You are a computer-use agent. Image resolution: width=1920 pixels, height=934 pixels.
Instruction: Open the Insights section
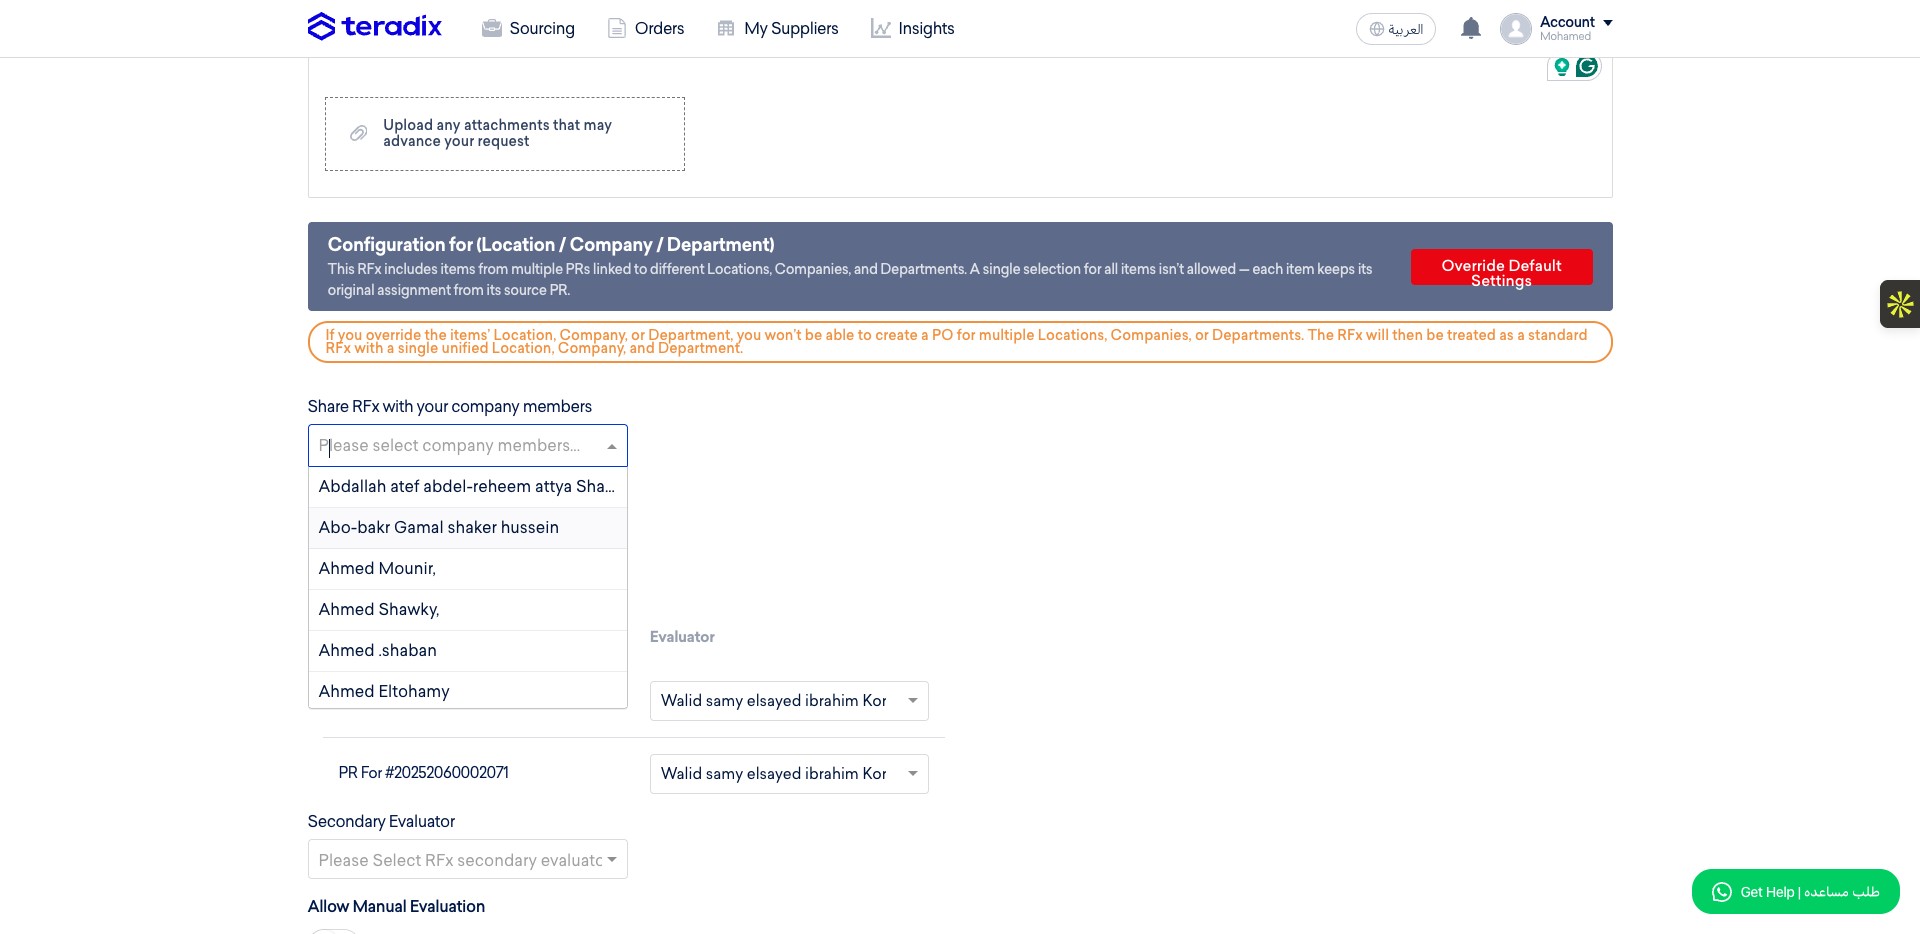point(912,28)
